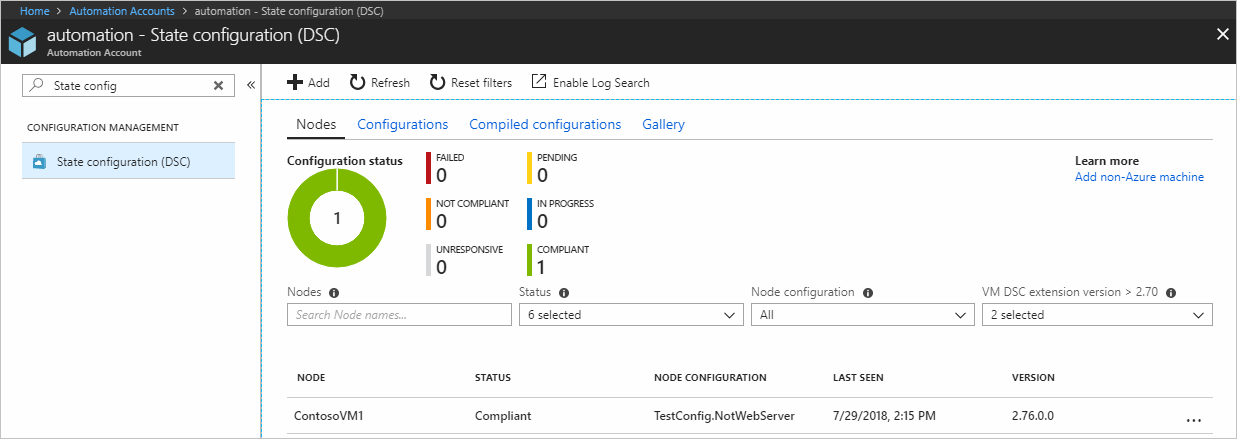Sort by the VERSION column header
Screen dimensions: 1237x439
click(1033, 378)
